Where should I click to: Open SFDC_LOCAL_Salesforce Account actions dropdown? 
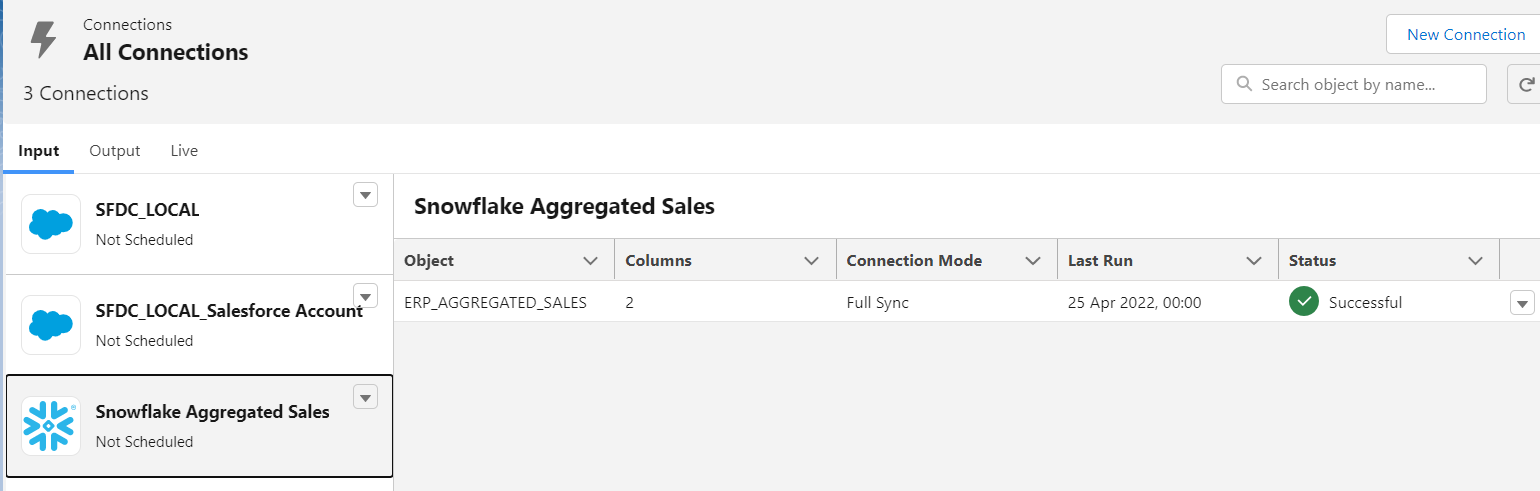pos(366,296)
